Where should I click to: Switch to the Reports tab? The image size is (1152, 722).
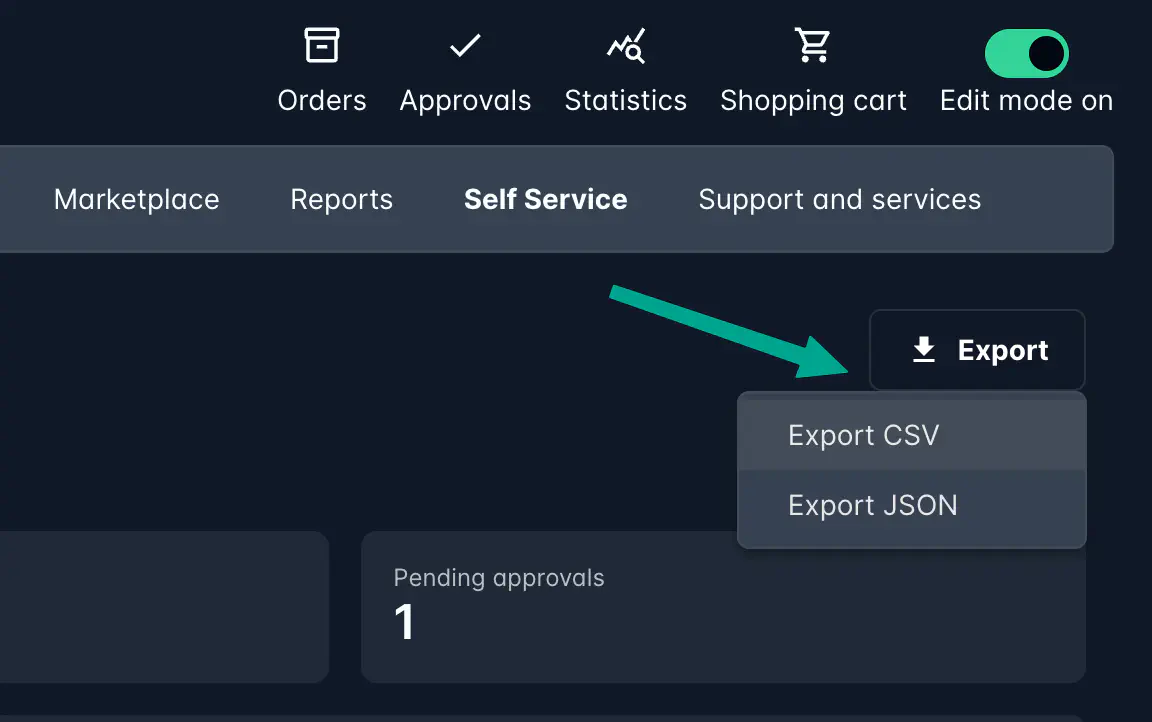point(342,200)
